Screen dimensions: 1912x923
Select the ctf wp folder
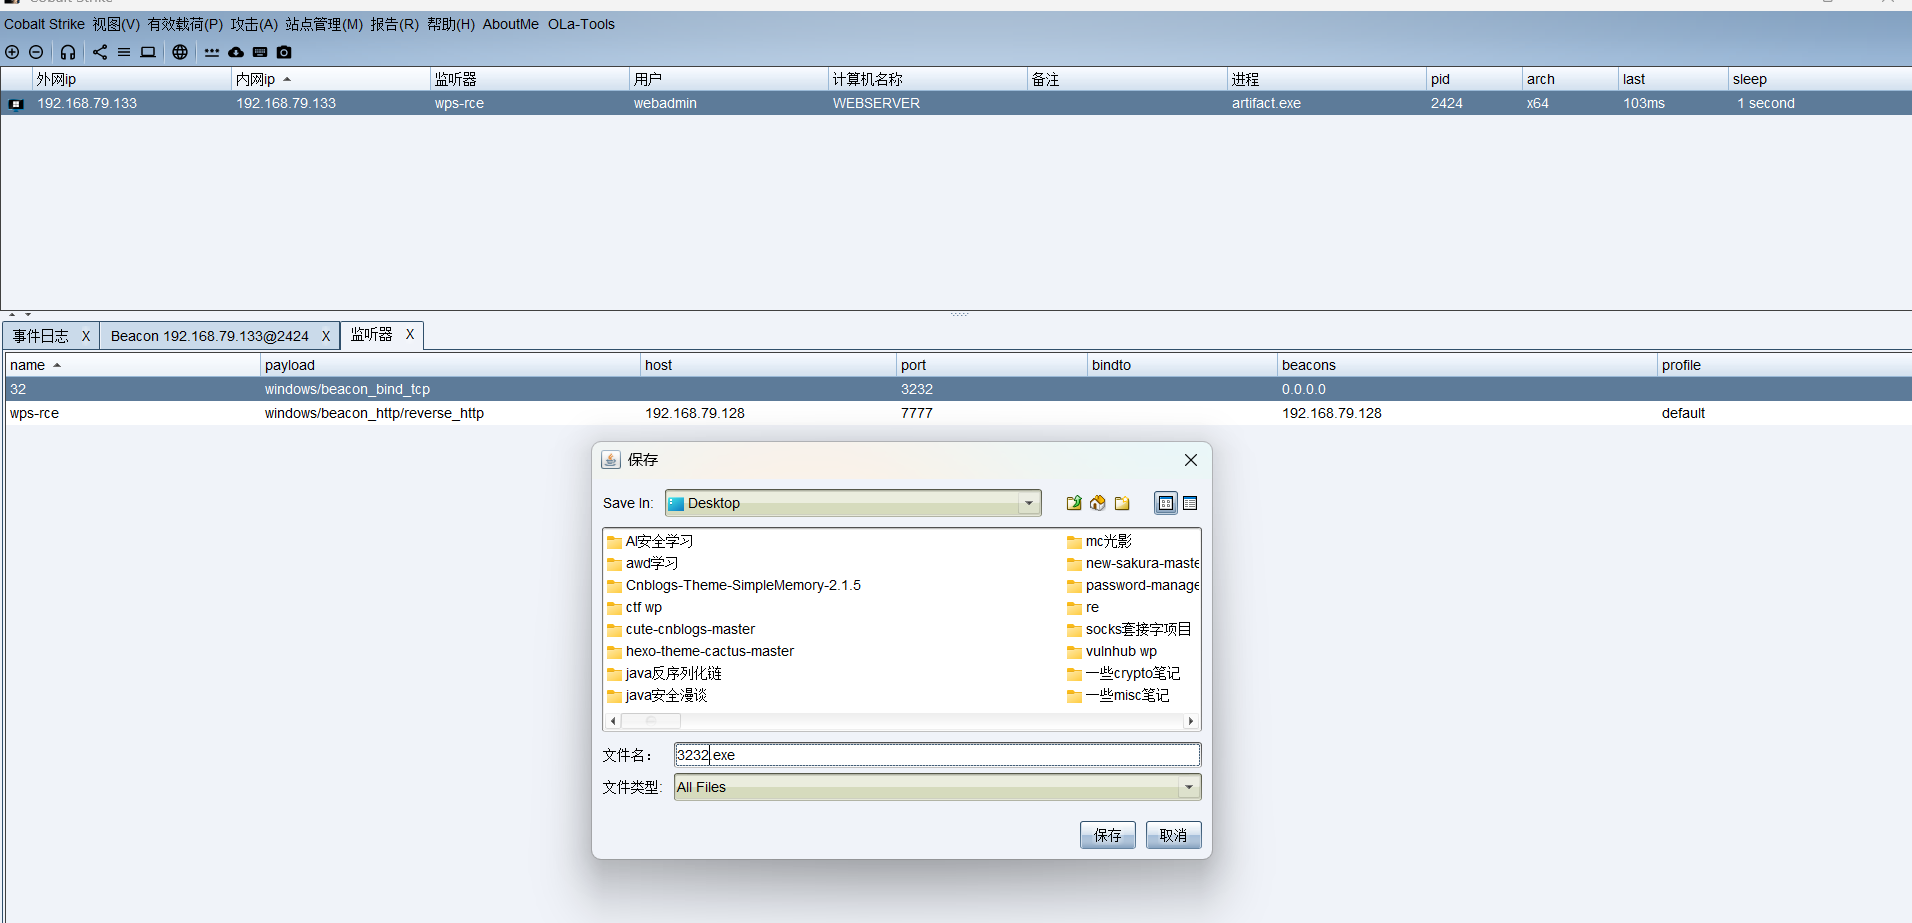tap(635, 607)
